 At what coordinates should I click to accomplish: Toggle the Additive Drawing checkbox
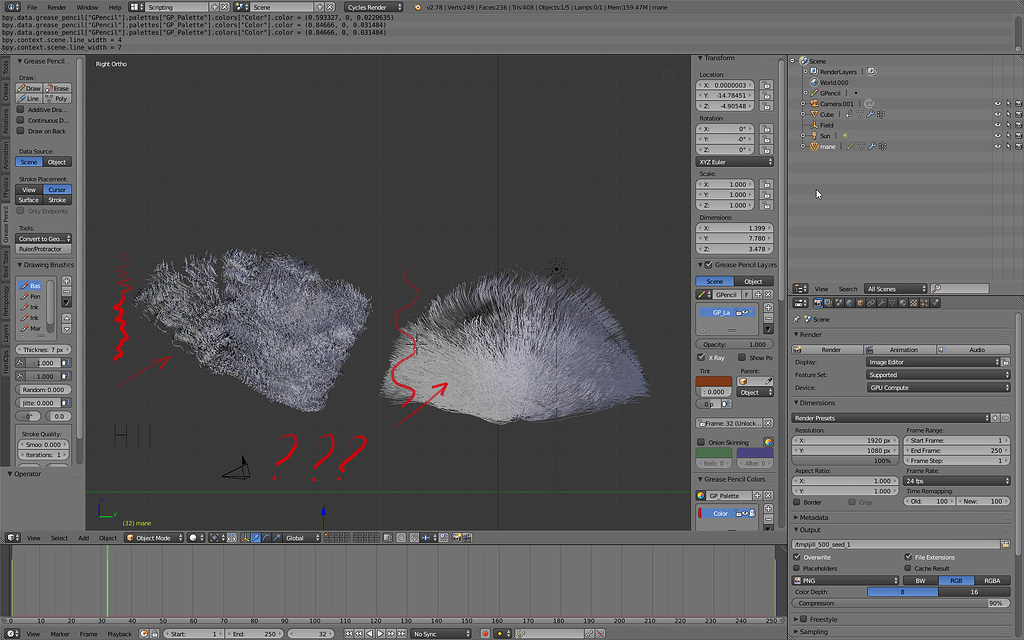[x=20, y=110]
